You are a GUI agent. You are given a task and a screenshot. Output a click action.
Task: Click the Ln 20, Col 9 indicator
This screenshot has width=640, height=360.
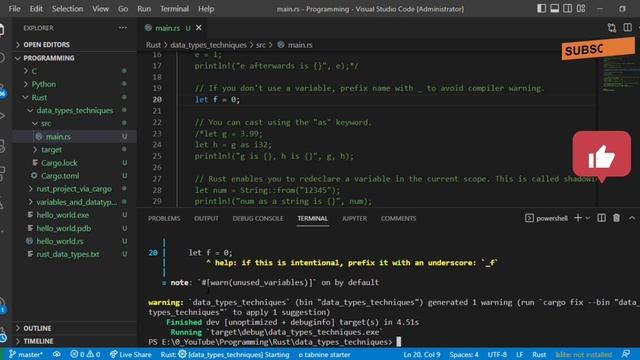(x=422, y=355)
